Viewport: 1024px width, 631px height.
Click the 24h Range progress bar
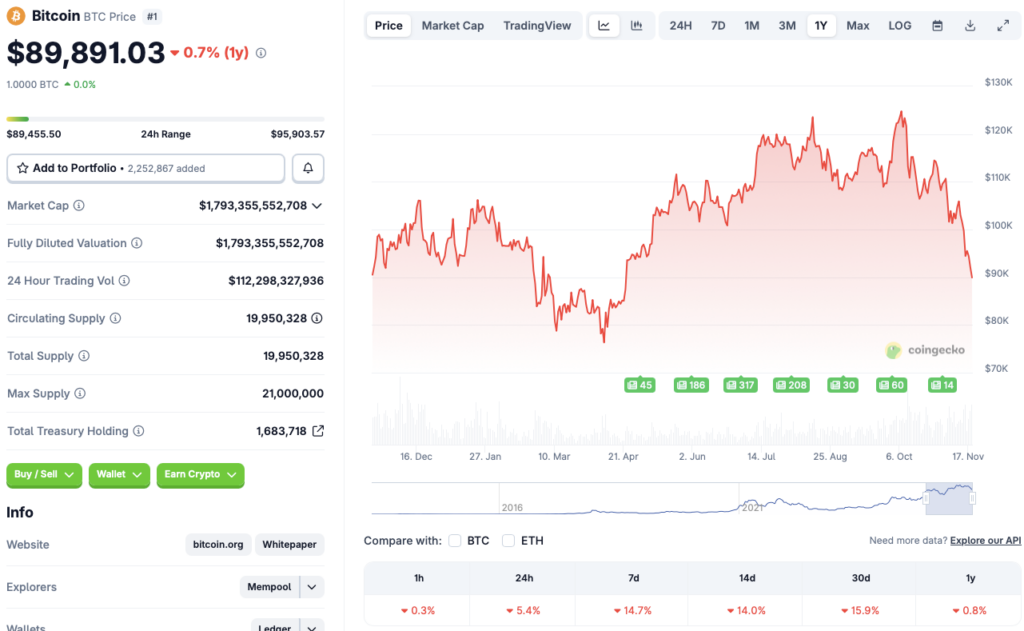click(165, 117)
